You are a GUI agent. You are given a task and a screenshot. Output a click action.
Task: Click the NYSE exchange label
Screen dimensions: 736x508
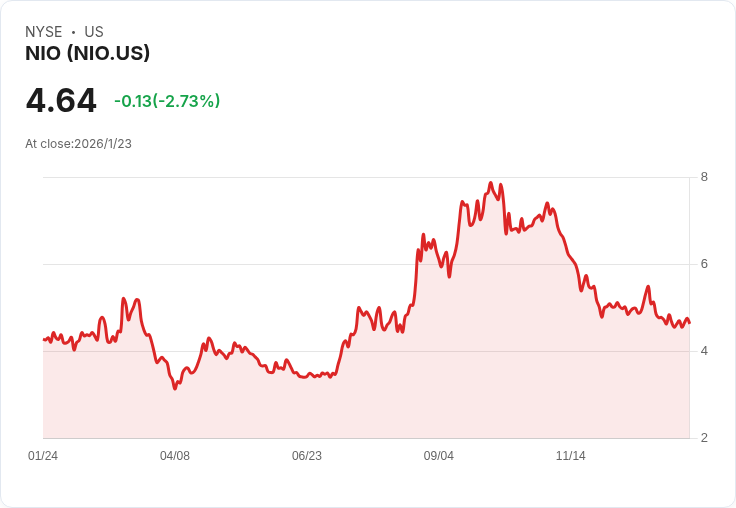[44, 32]
